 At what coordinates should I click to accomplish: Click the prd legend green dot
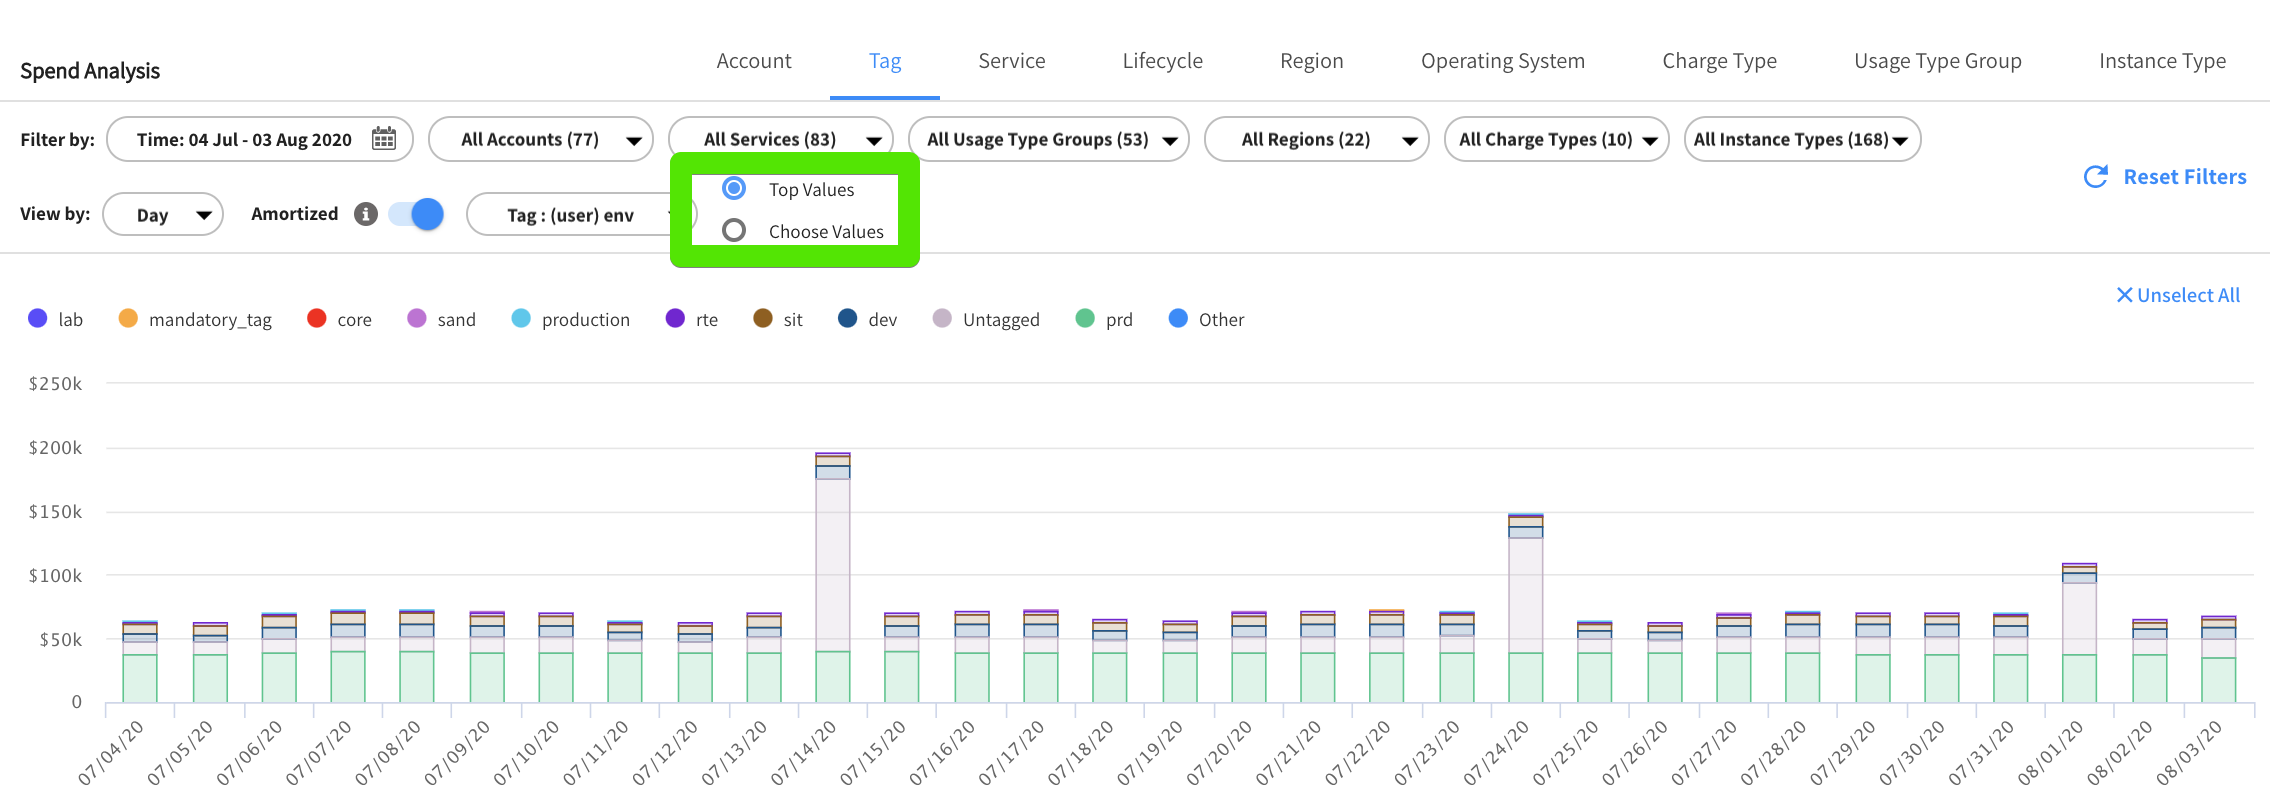pyautogui.click(x=1085, y=319)
